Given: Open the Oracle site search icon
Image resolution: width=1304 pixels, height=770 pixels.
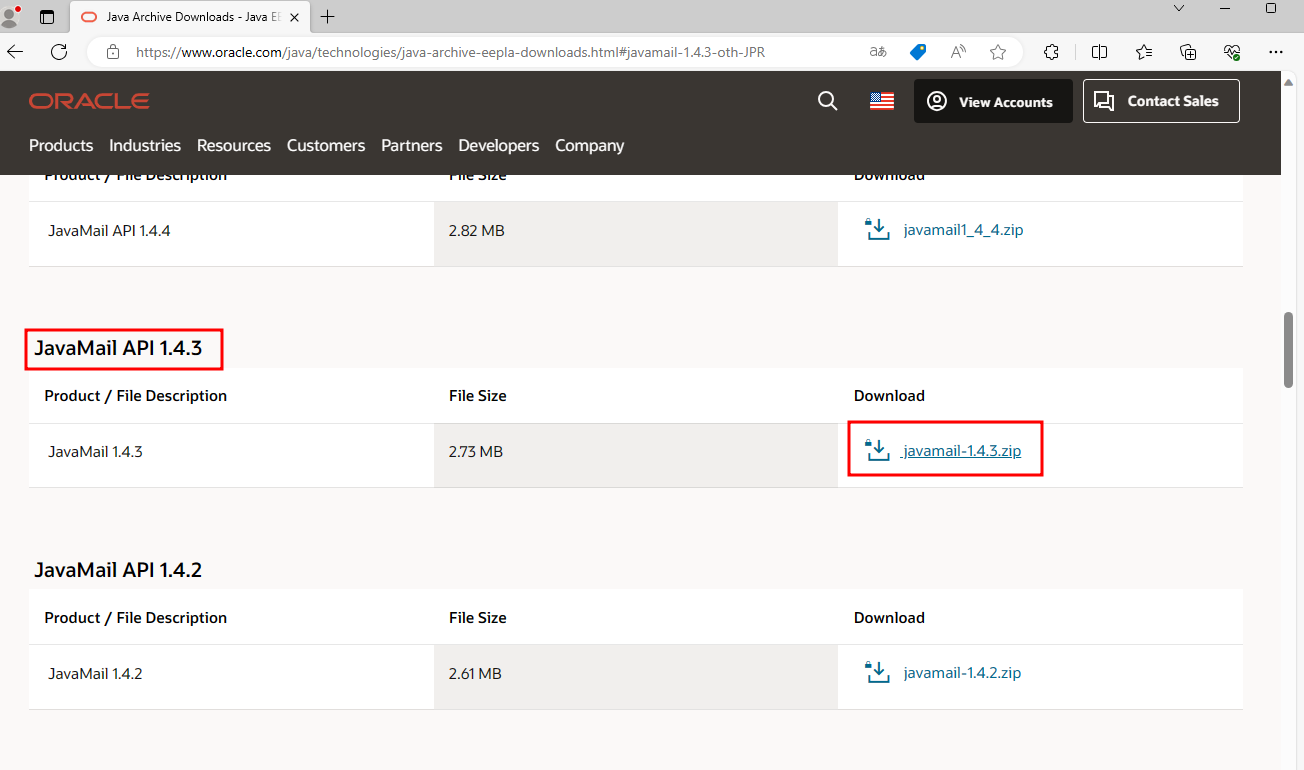Looking at the screenshot, I should point(828,101).
